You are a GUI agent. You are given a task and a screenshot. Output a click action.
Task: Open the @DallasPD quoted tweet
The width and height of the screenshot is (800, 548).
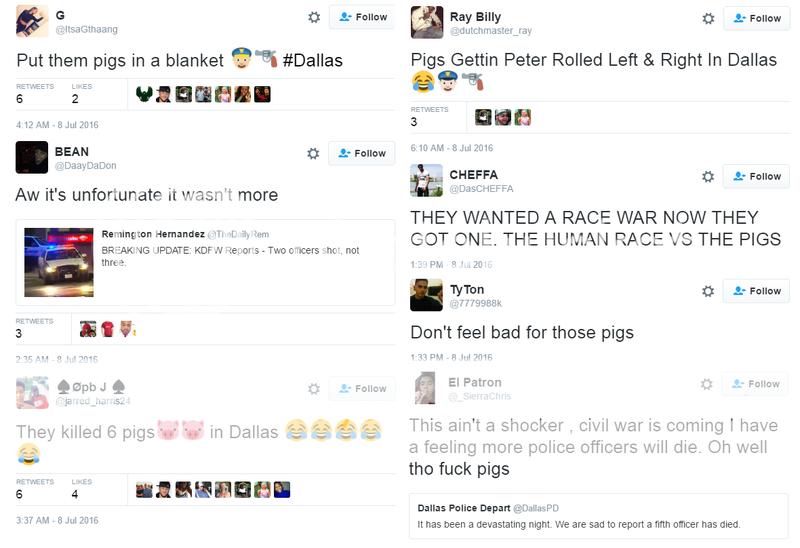(x=598, y=516)
